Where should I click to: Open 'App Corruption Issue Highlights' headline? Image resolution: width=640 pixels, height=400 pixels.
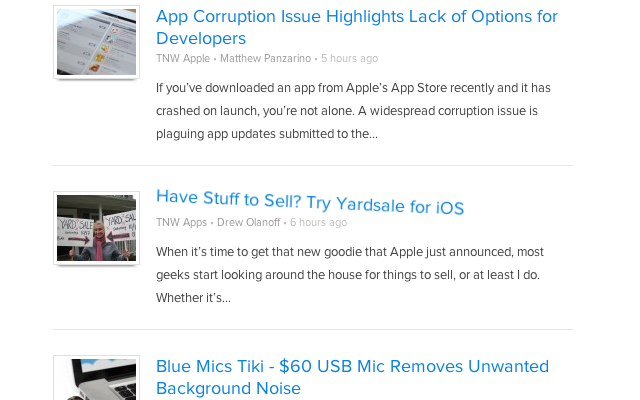pos(356,17)
